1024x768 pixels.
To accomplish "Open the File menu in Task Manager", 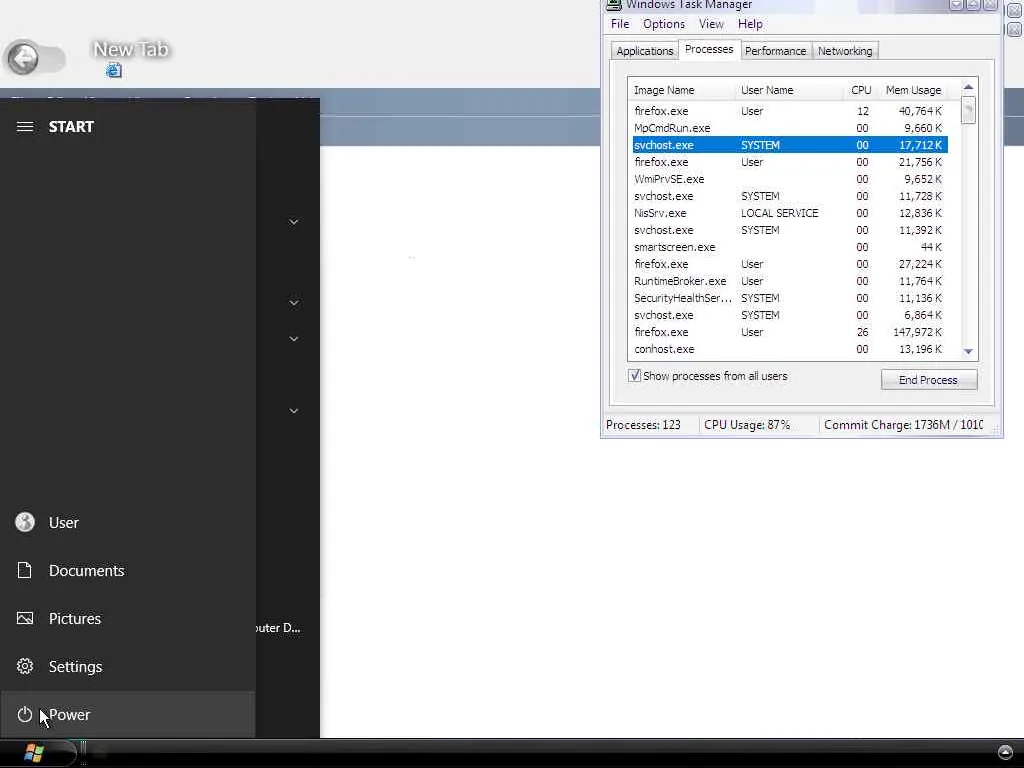I will tap(620, 24).
